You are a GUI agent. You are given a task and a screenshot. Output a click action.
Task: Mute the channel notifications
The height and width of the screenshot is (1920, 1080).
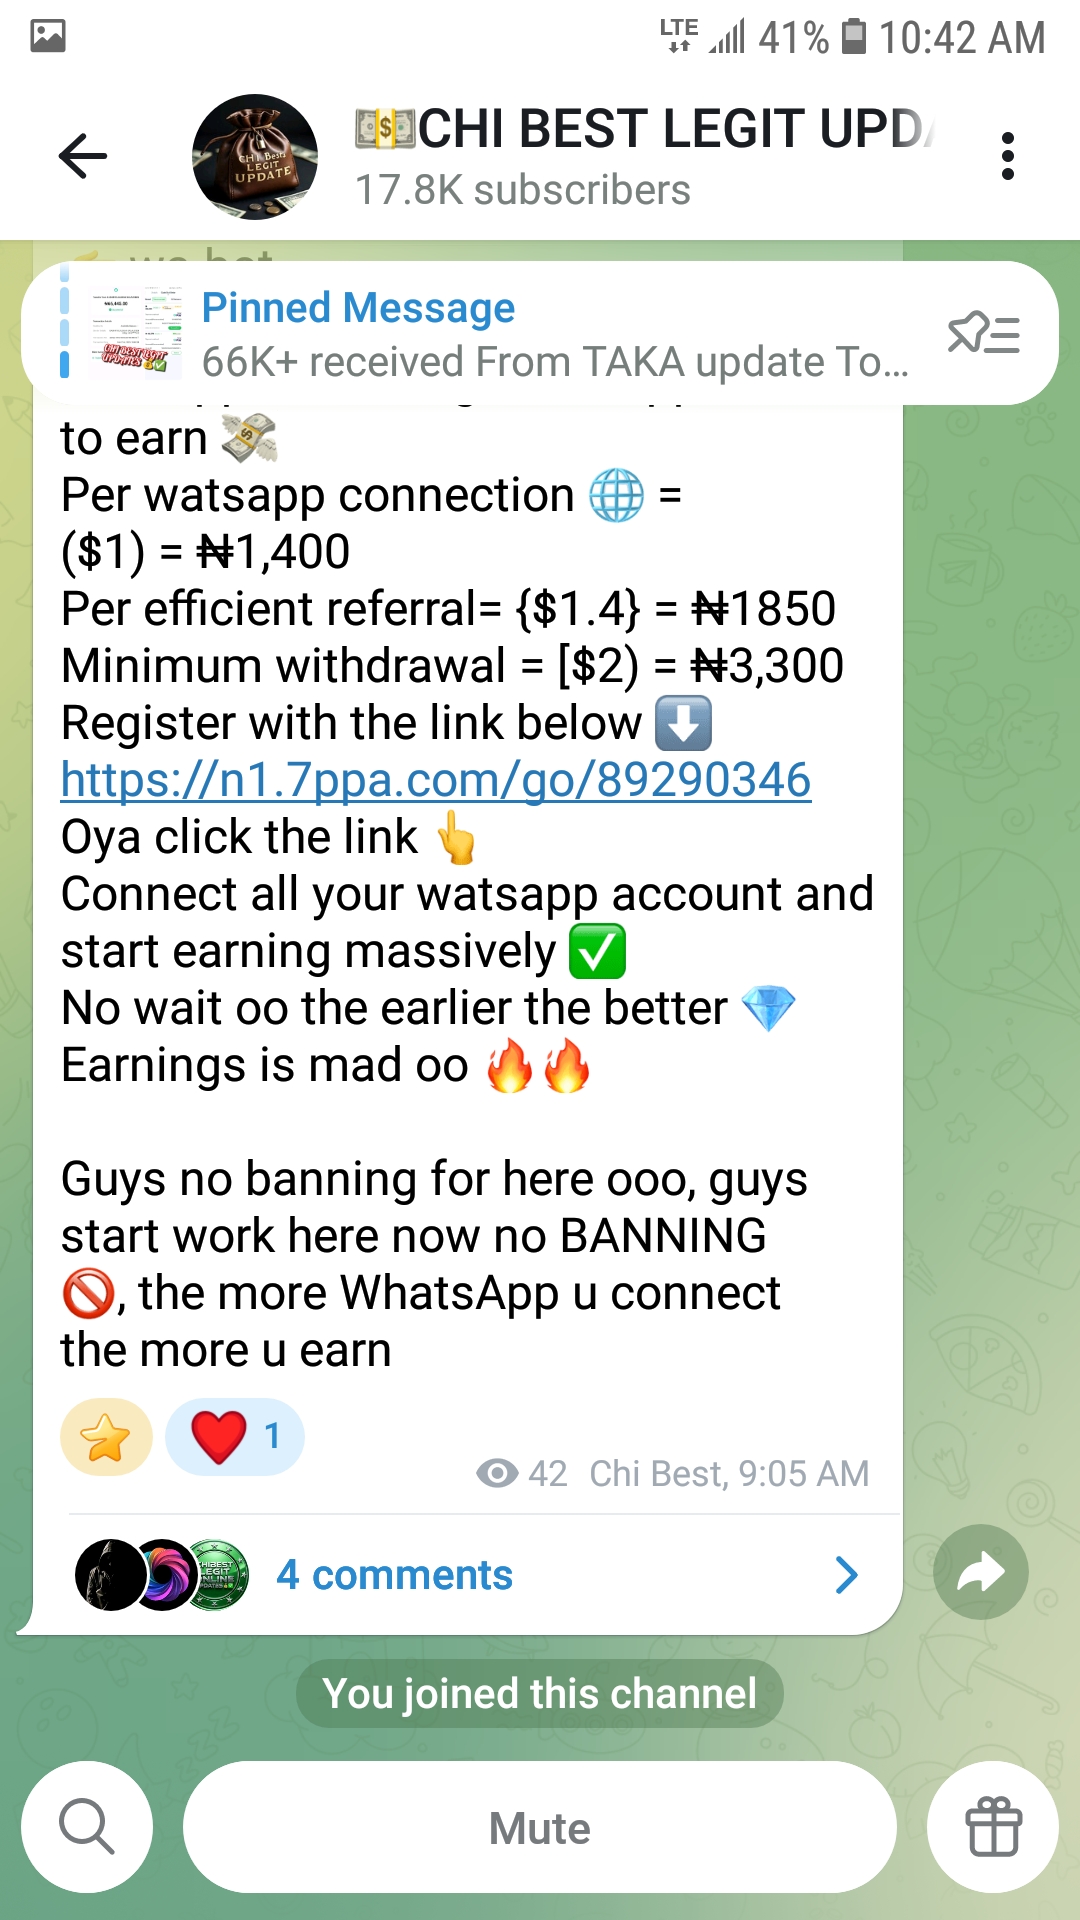click(x=540, y=1827)
